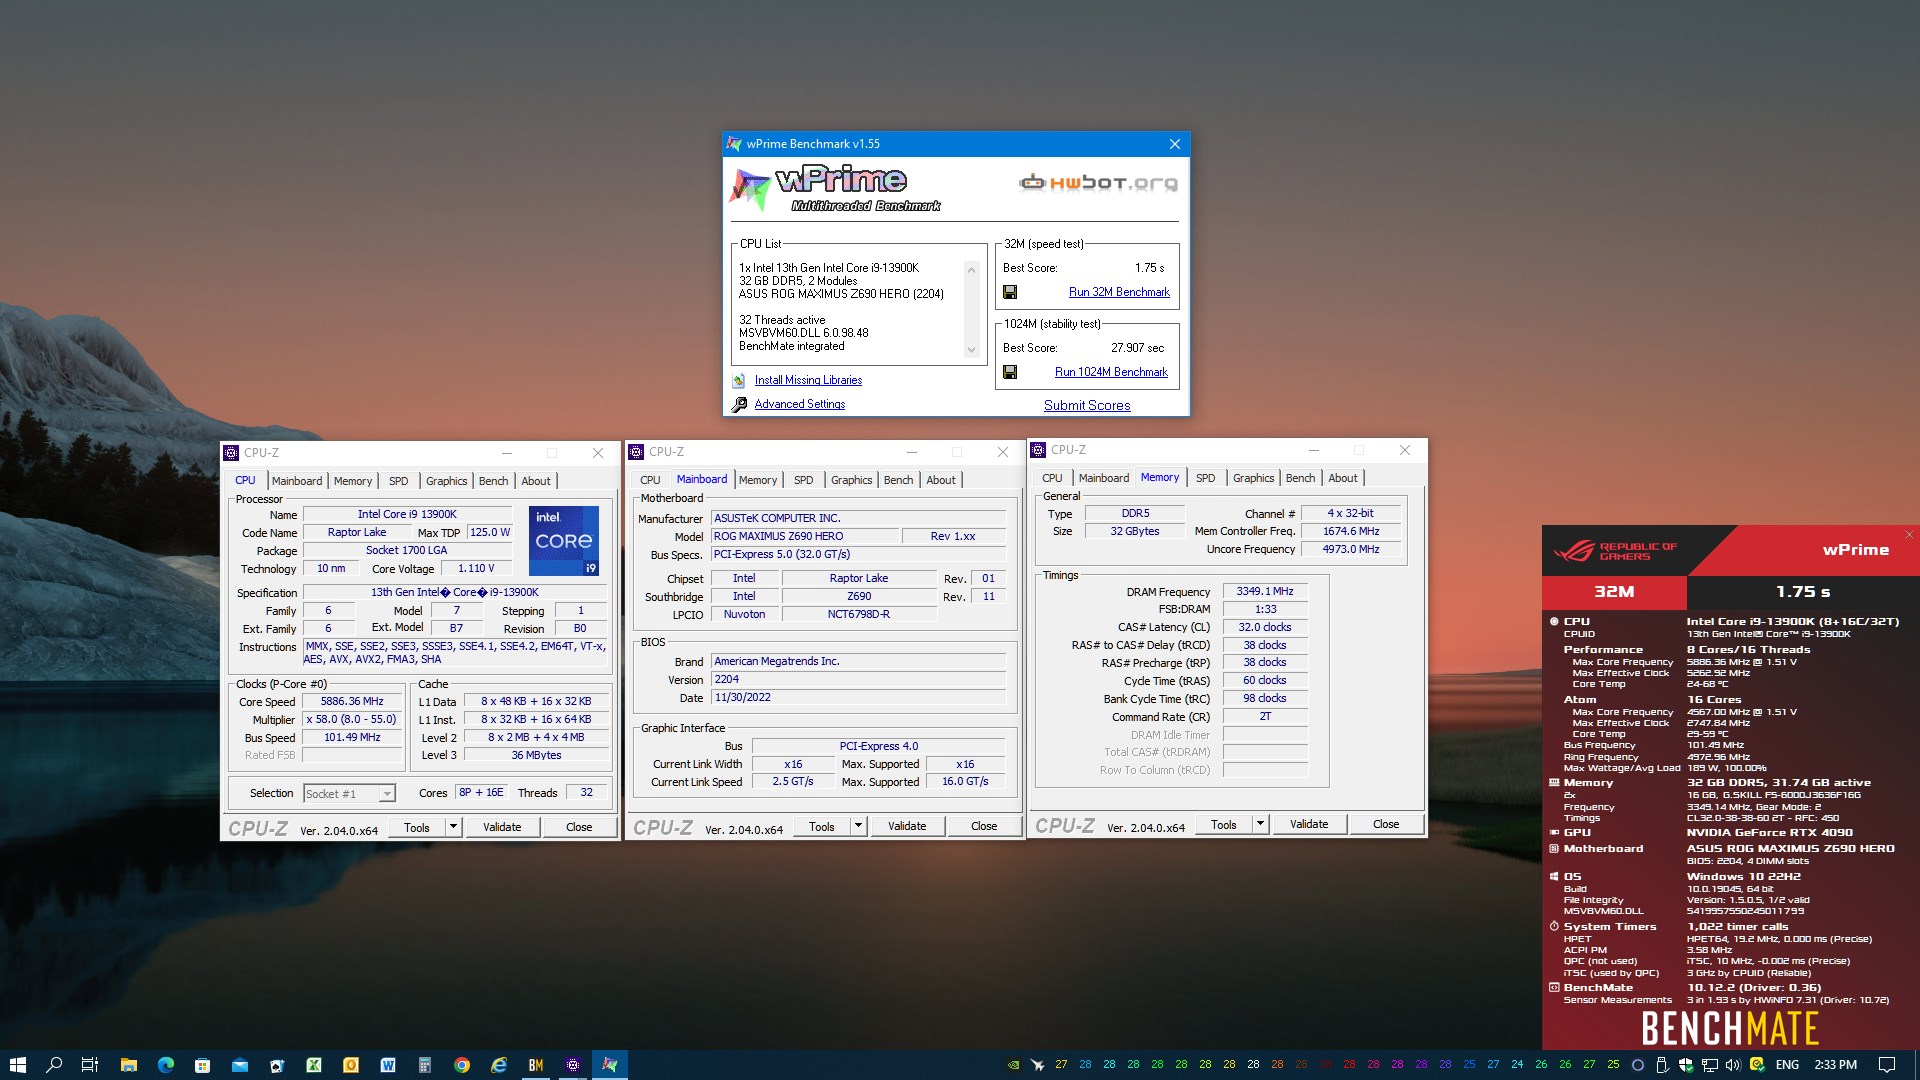Viewport: 1920px width, 1080px height.
Task: Switch to BenchMate taskbar icon
Action: coord(536,1065)
